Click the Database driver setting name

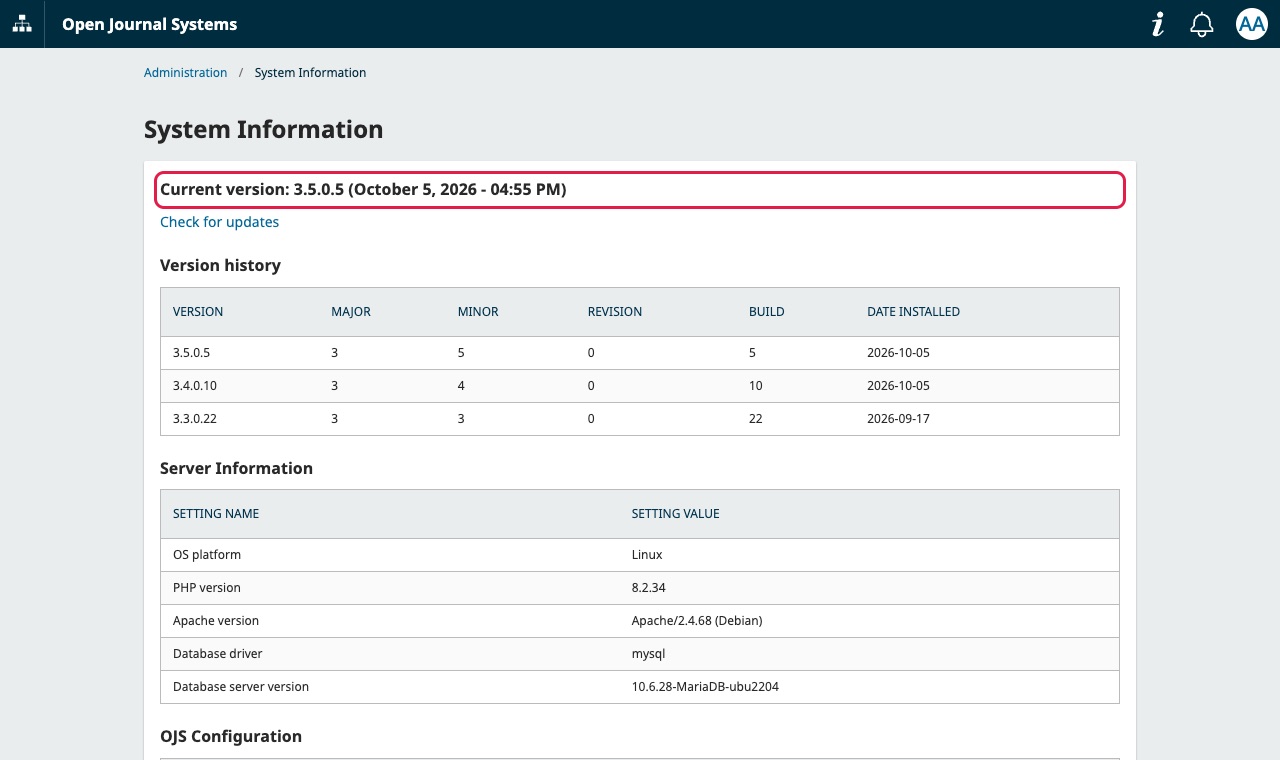(218, 654)
